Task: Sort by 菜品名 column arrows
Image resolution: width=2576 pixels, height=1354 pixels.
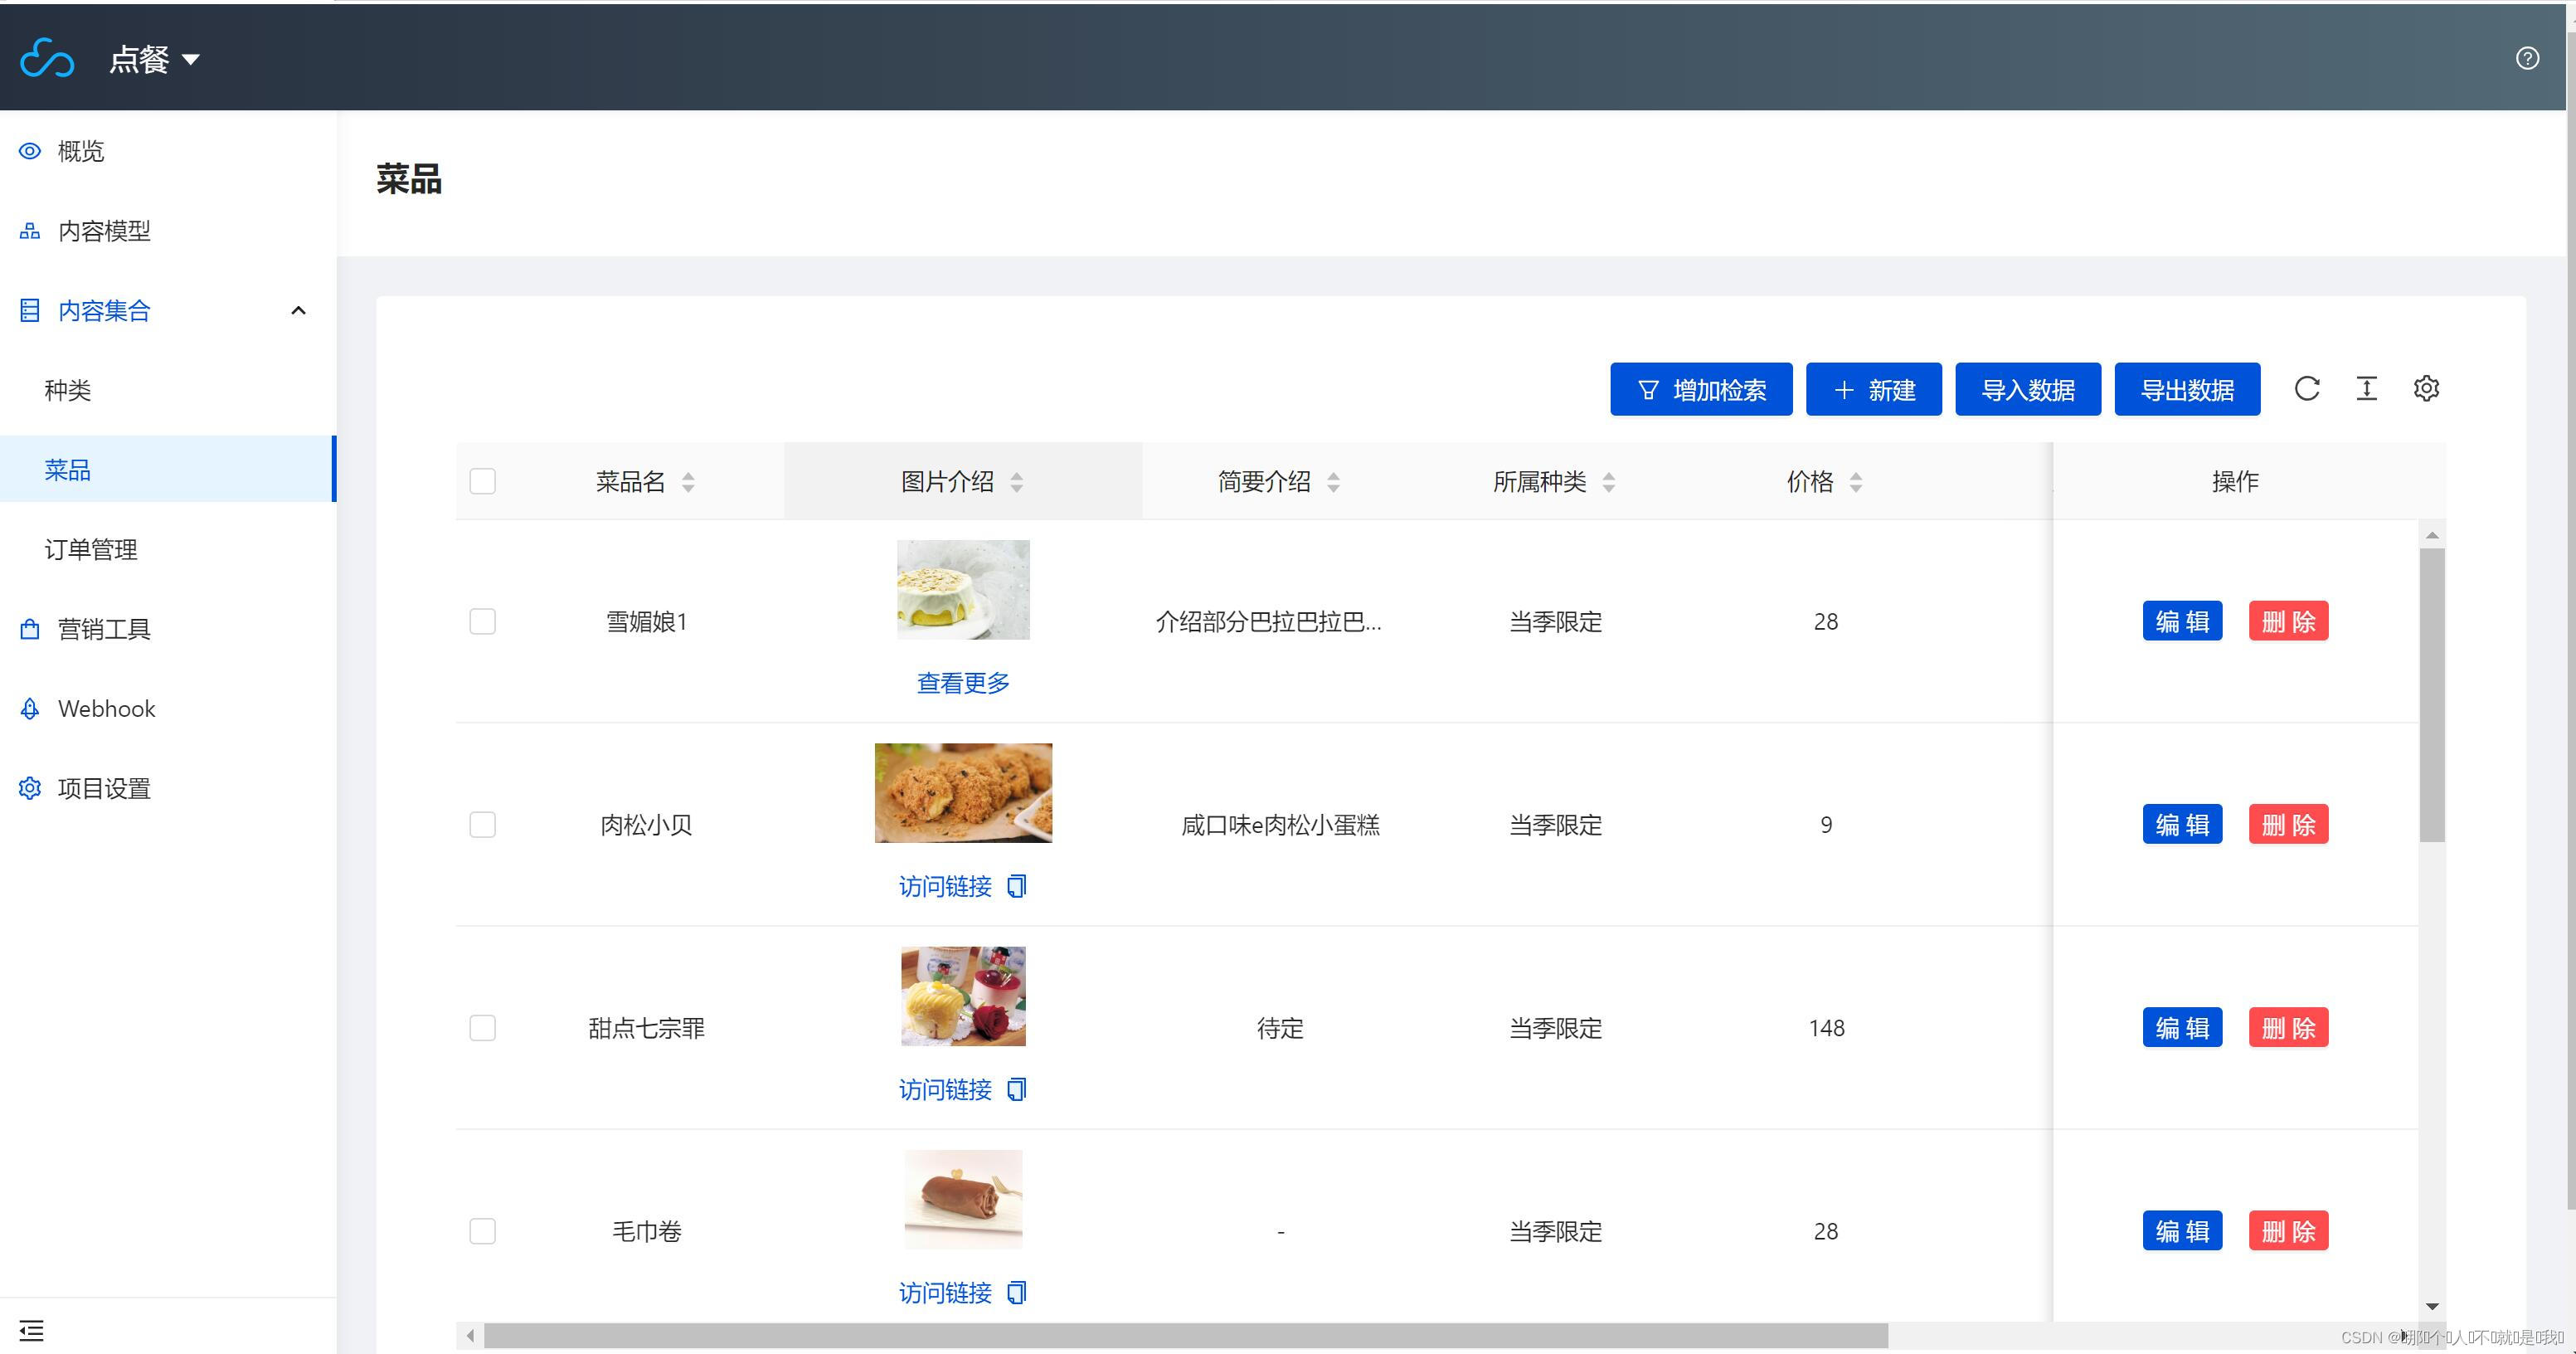Action: (688, 482)
